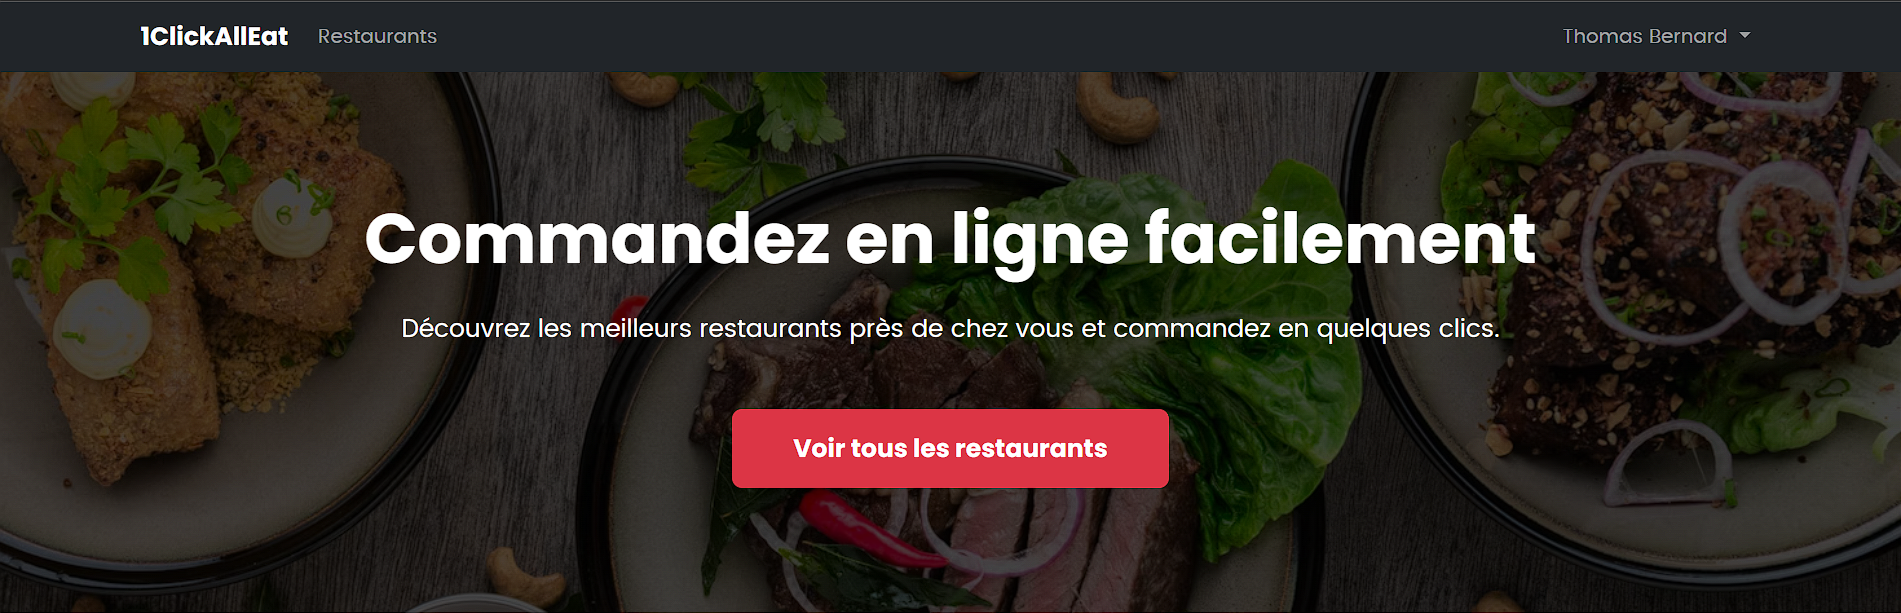Click the 1ClickAllEat brand logo
1901x613 pixels.
coord(214,36)
